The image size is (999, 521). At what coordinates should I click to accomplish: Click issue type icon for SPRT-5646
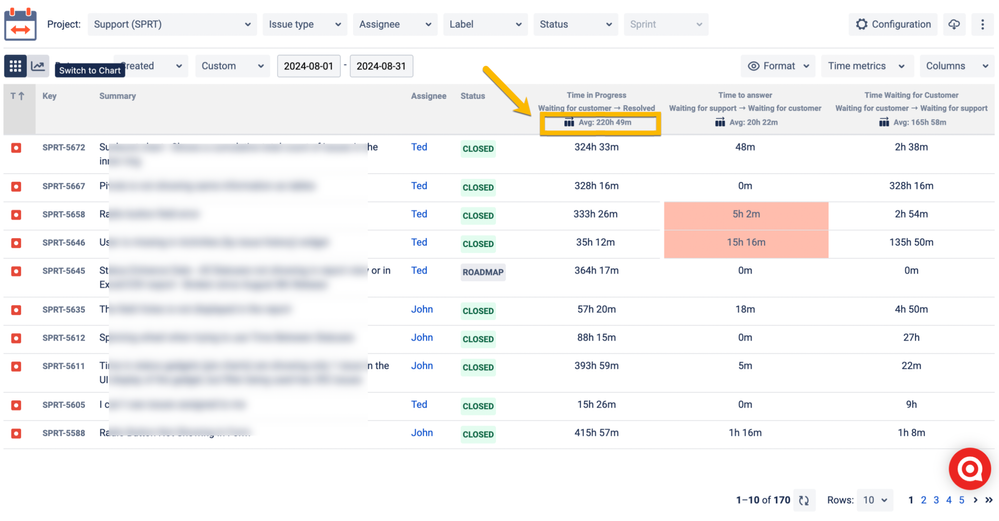(x=16, y=243)
